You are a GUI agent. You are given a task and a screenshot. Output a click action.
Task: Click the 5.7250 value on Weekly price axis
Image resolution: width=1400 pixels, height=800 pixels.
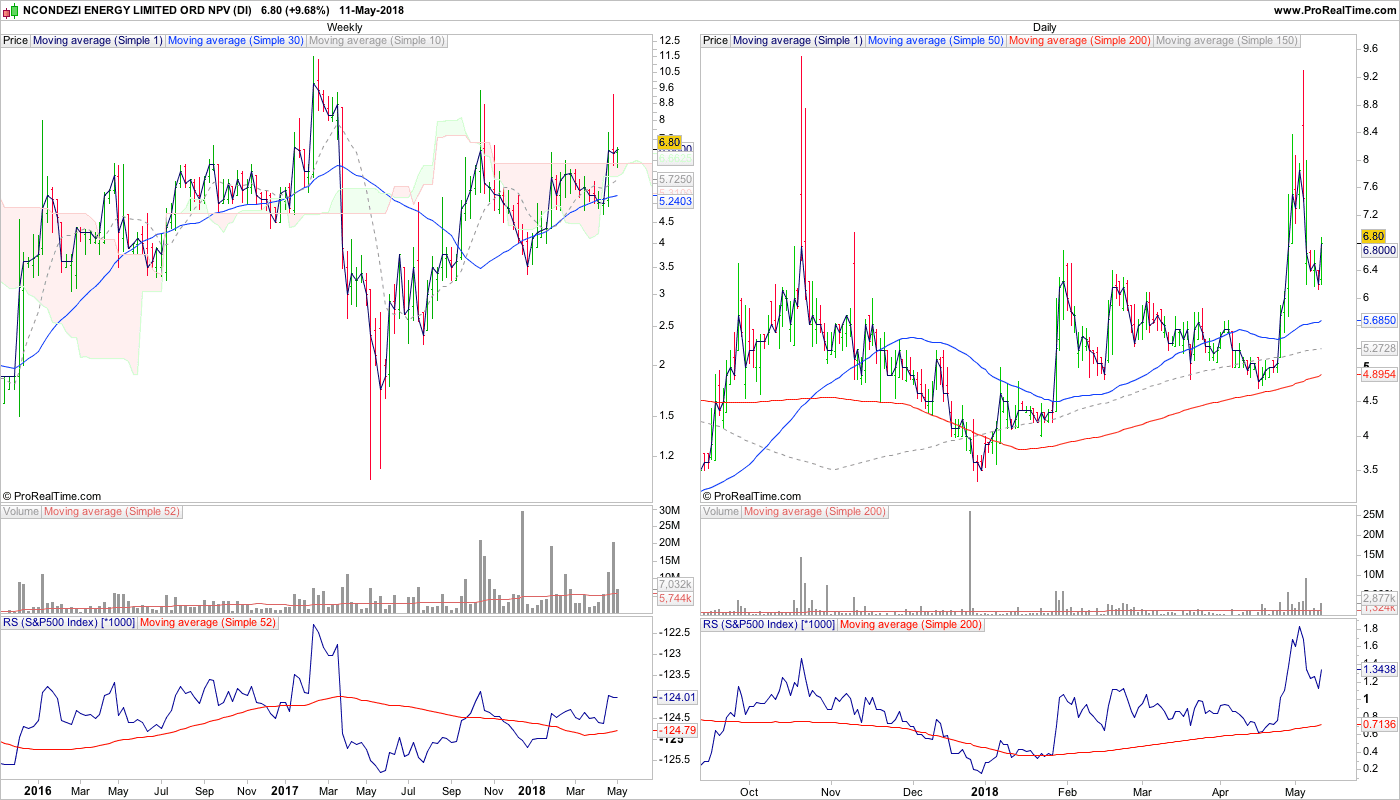(675, 179)
